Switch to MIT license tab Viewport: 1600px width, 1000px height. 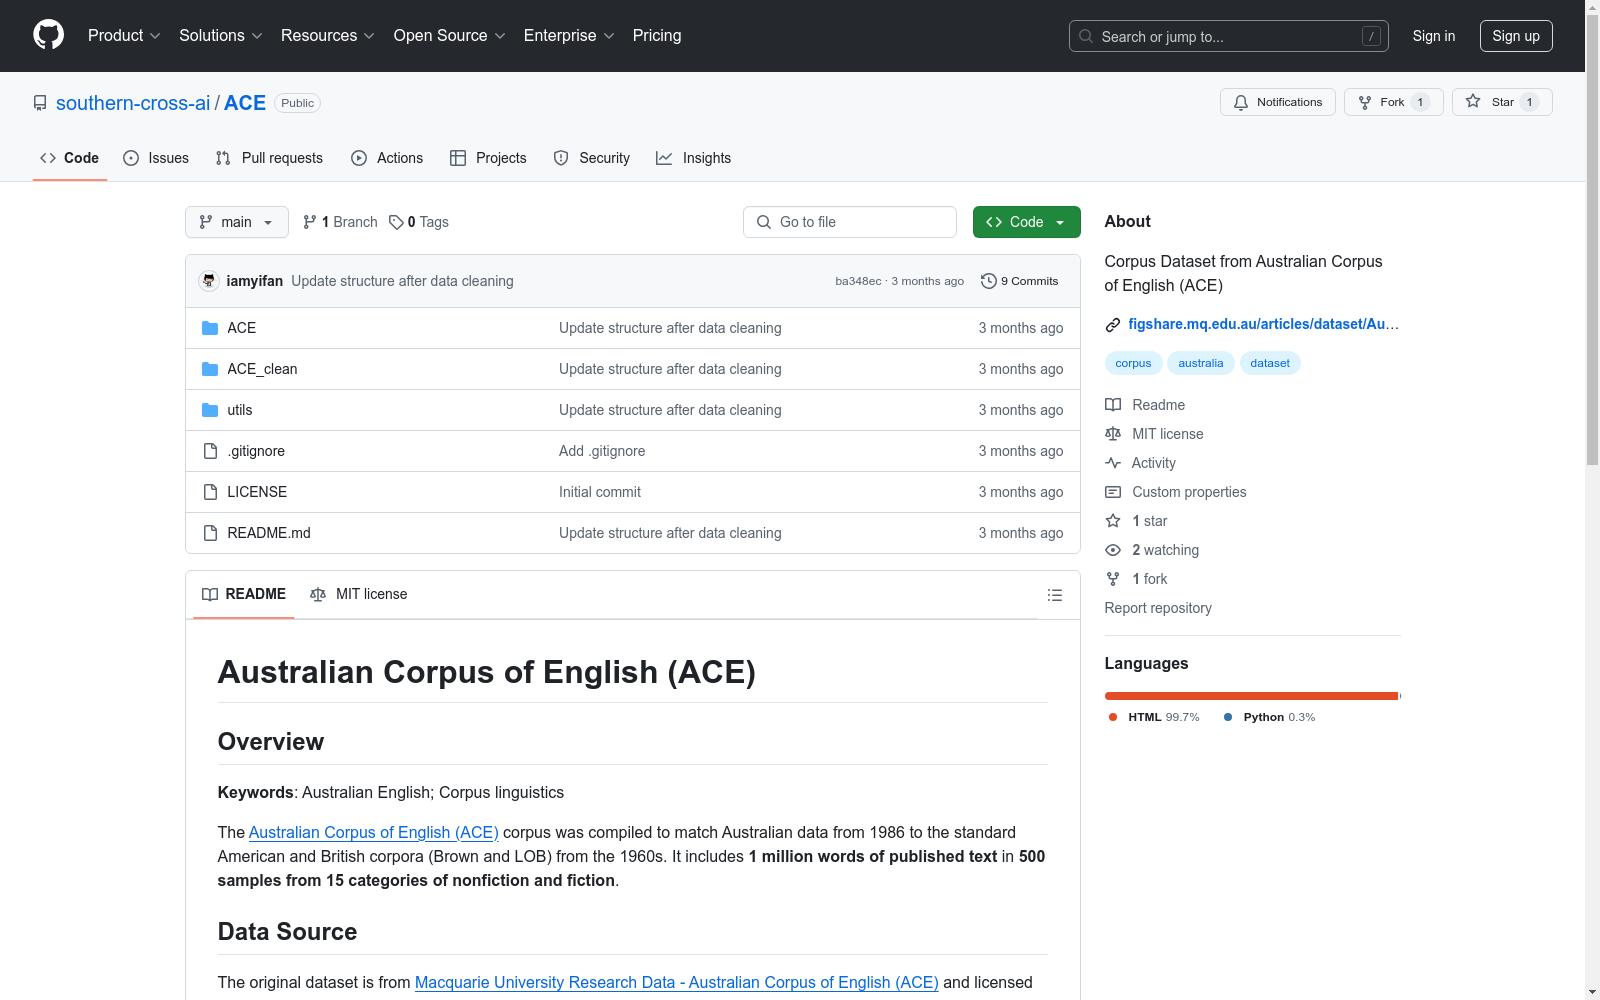tap(359, 594)
